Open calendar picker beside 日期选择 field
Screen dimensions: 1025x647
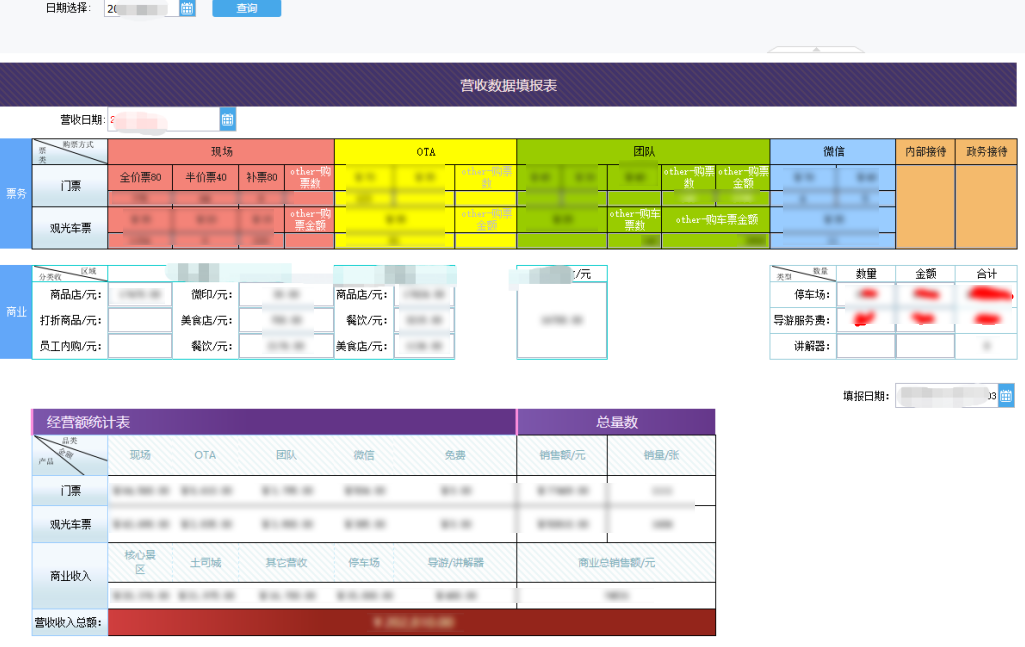point(187,8)
